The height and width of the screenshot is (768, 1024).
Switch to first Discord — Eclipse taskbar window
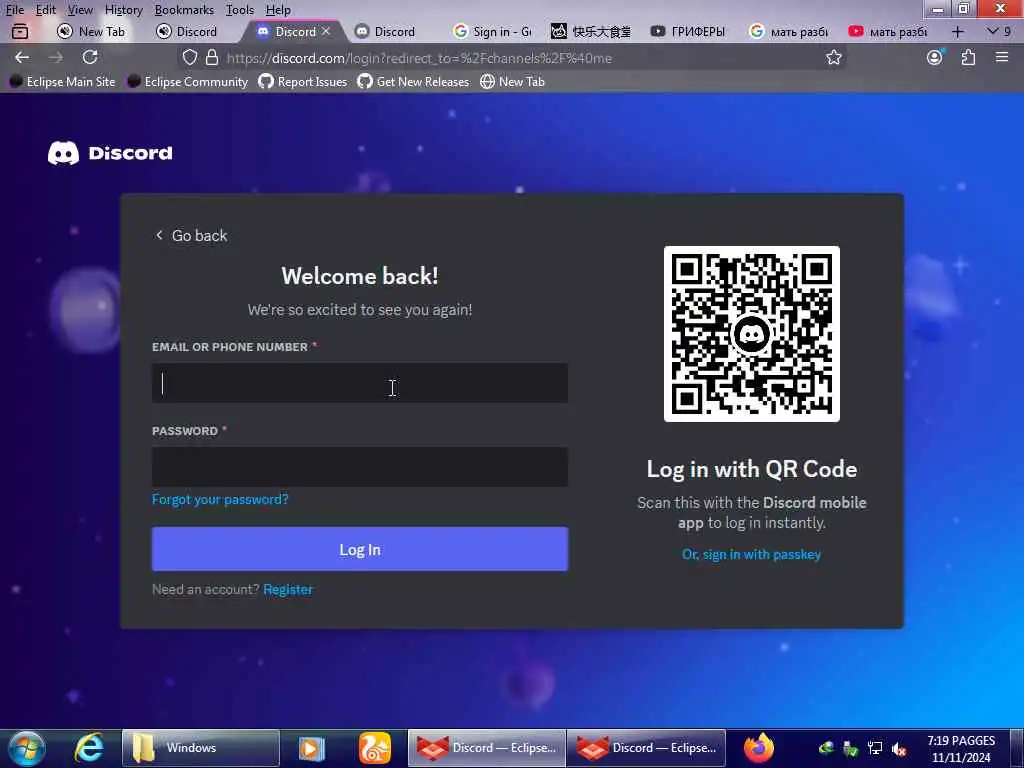coord(487,748)
